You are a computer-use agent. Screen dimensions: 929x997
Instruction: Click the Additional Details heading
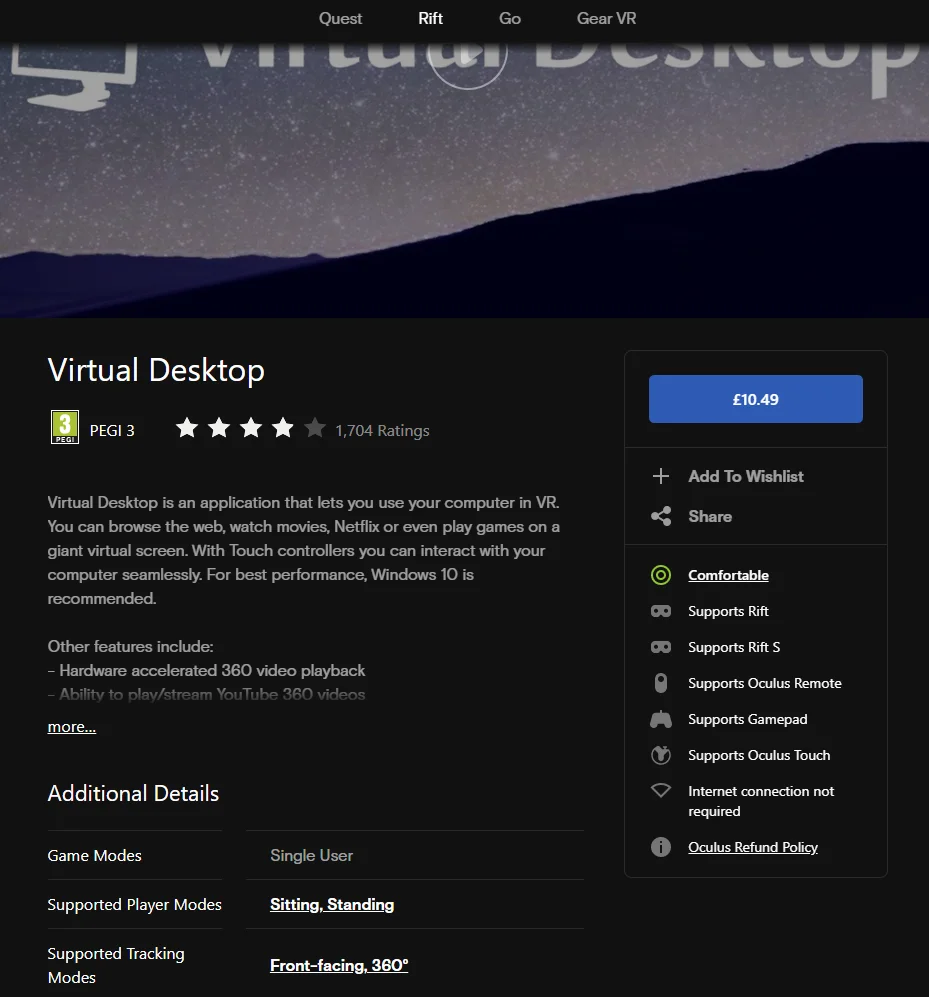coord(134,794)
